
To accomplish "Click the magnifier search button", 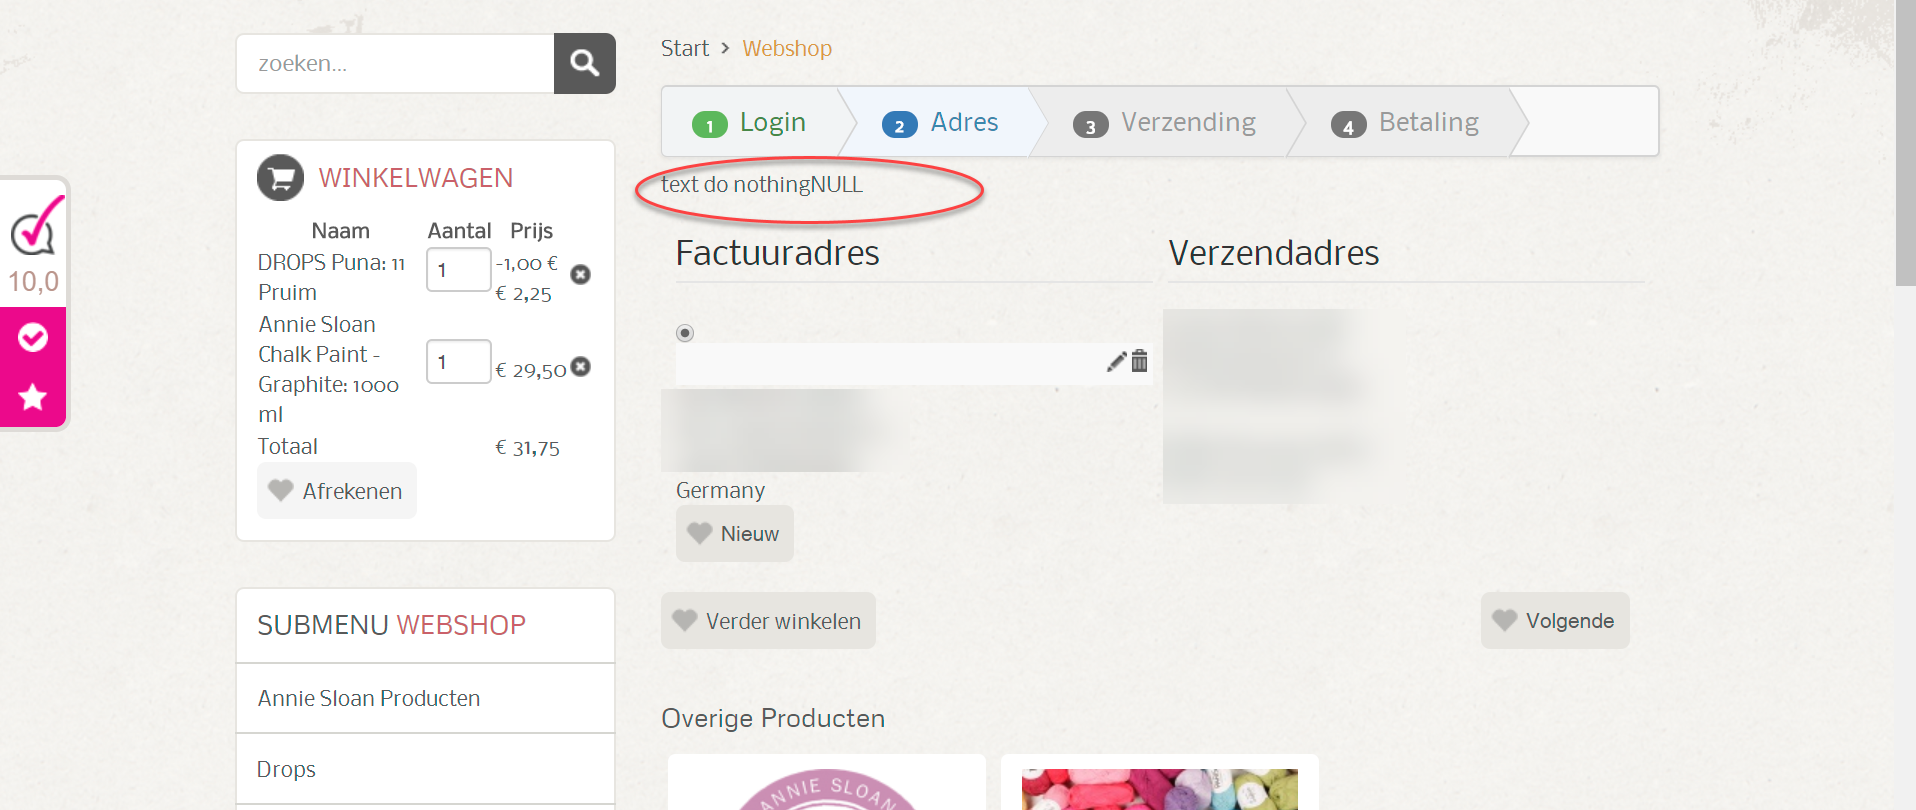I will (585, 63).
